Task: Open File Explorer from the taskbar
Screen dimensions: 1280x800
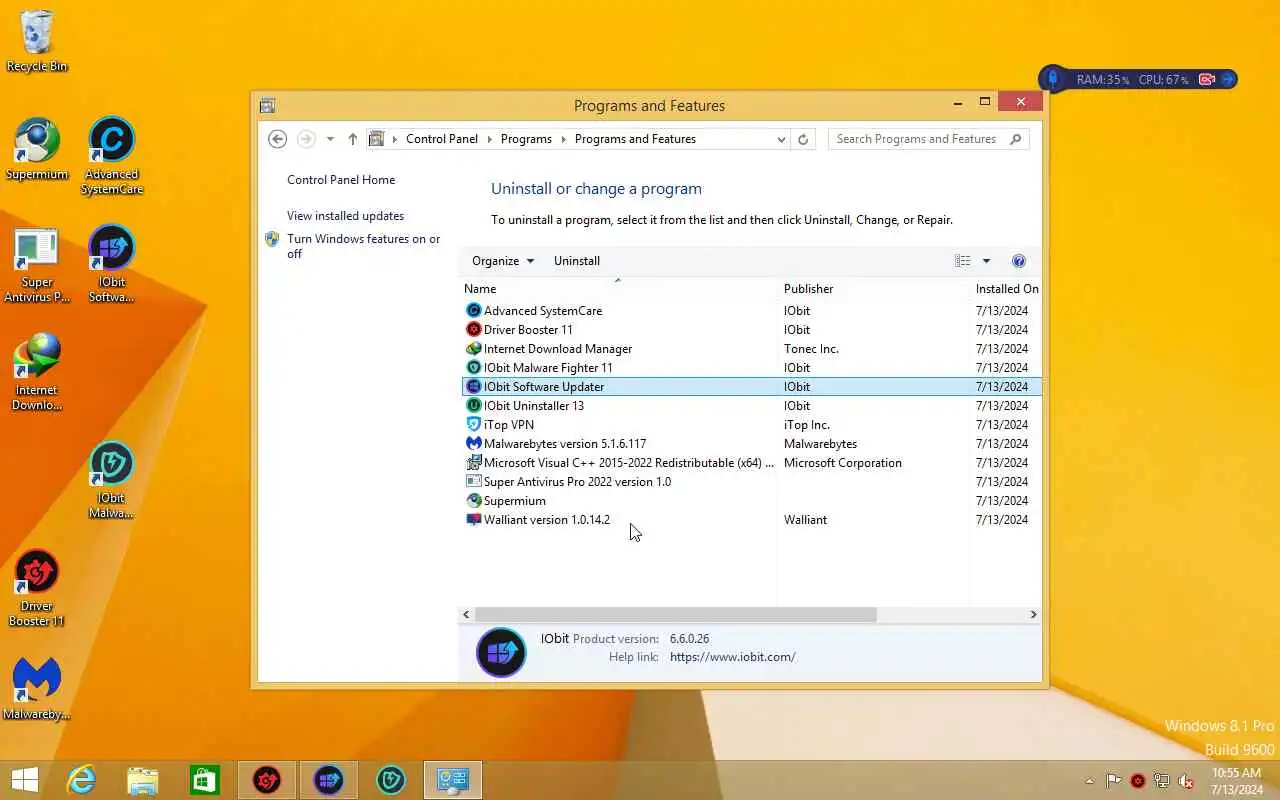Action: click(x=143, y=780)
